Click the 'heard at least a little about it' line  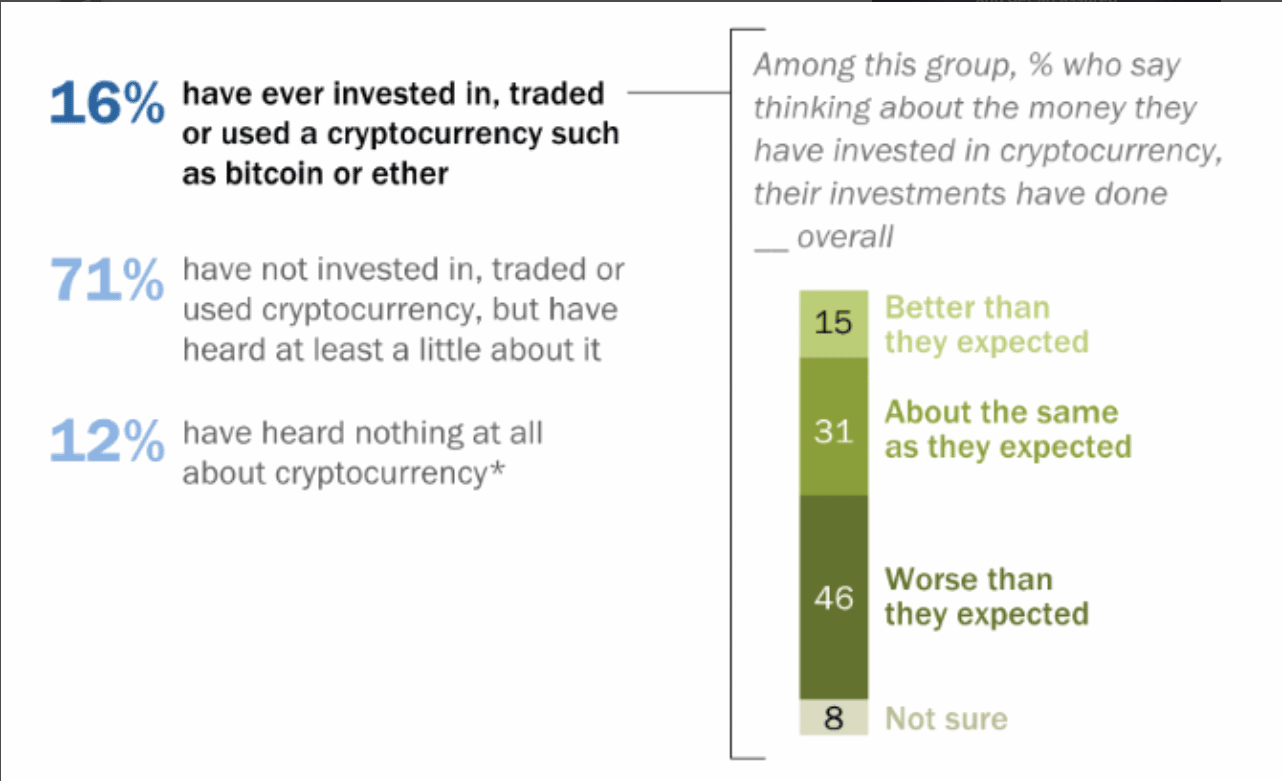[391, 351]
